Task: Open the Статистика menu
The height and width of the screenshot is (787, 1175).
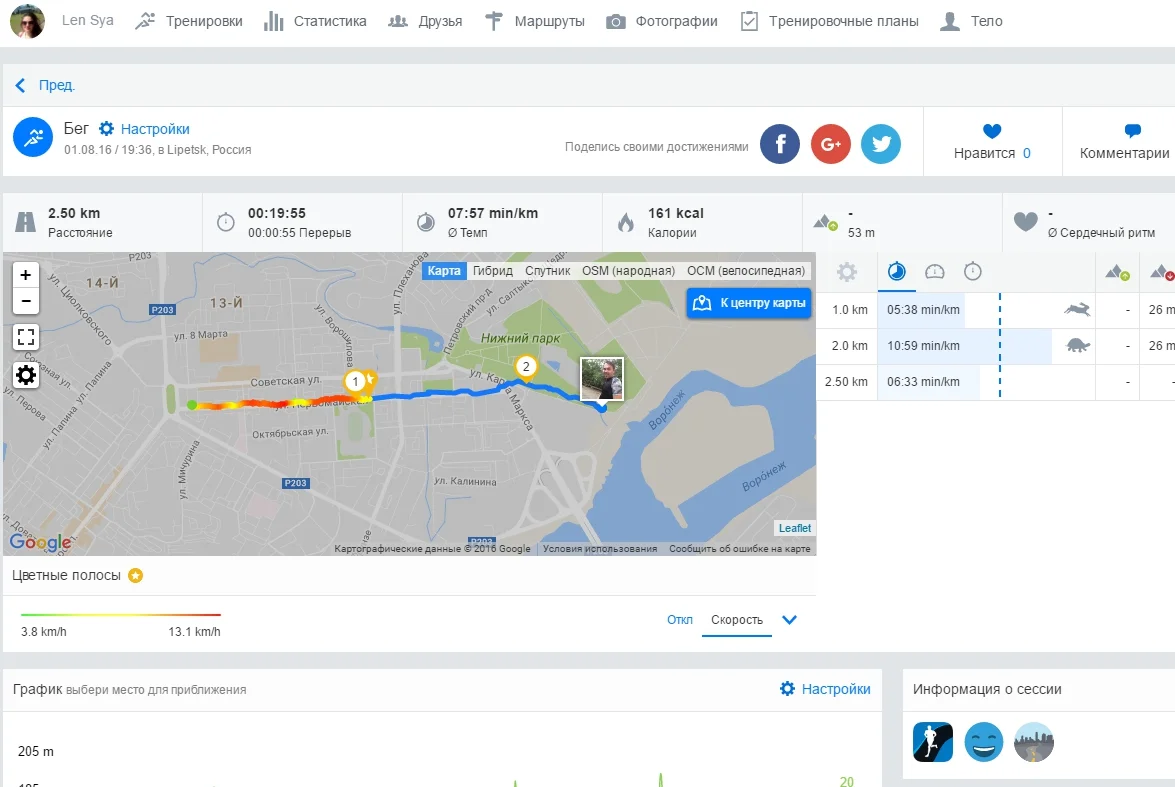Action: pyautogui.click(x=315, y=21)
